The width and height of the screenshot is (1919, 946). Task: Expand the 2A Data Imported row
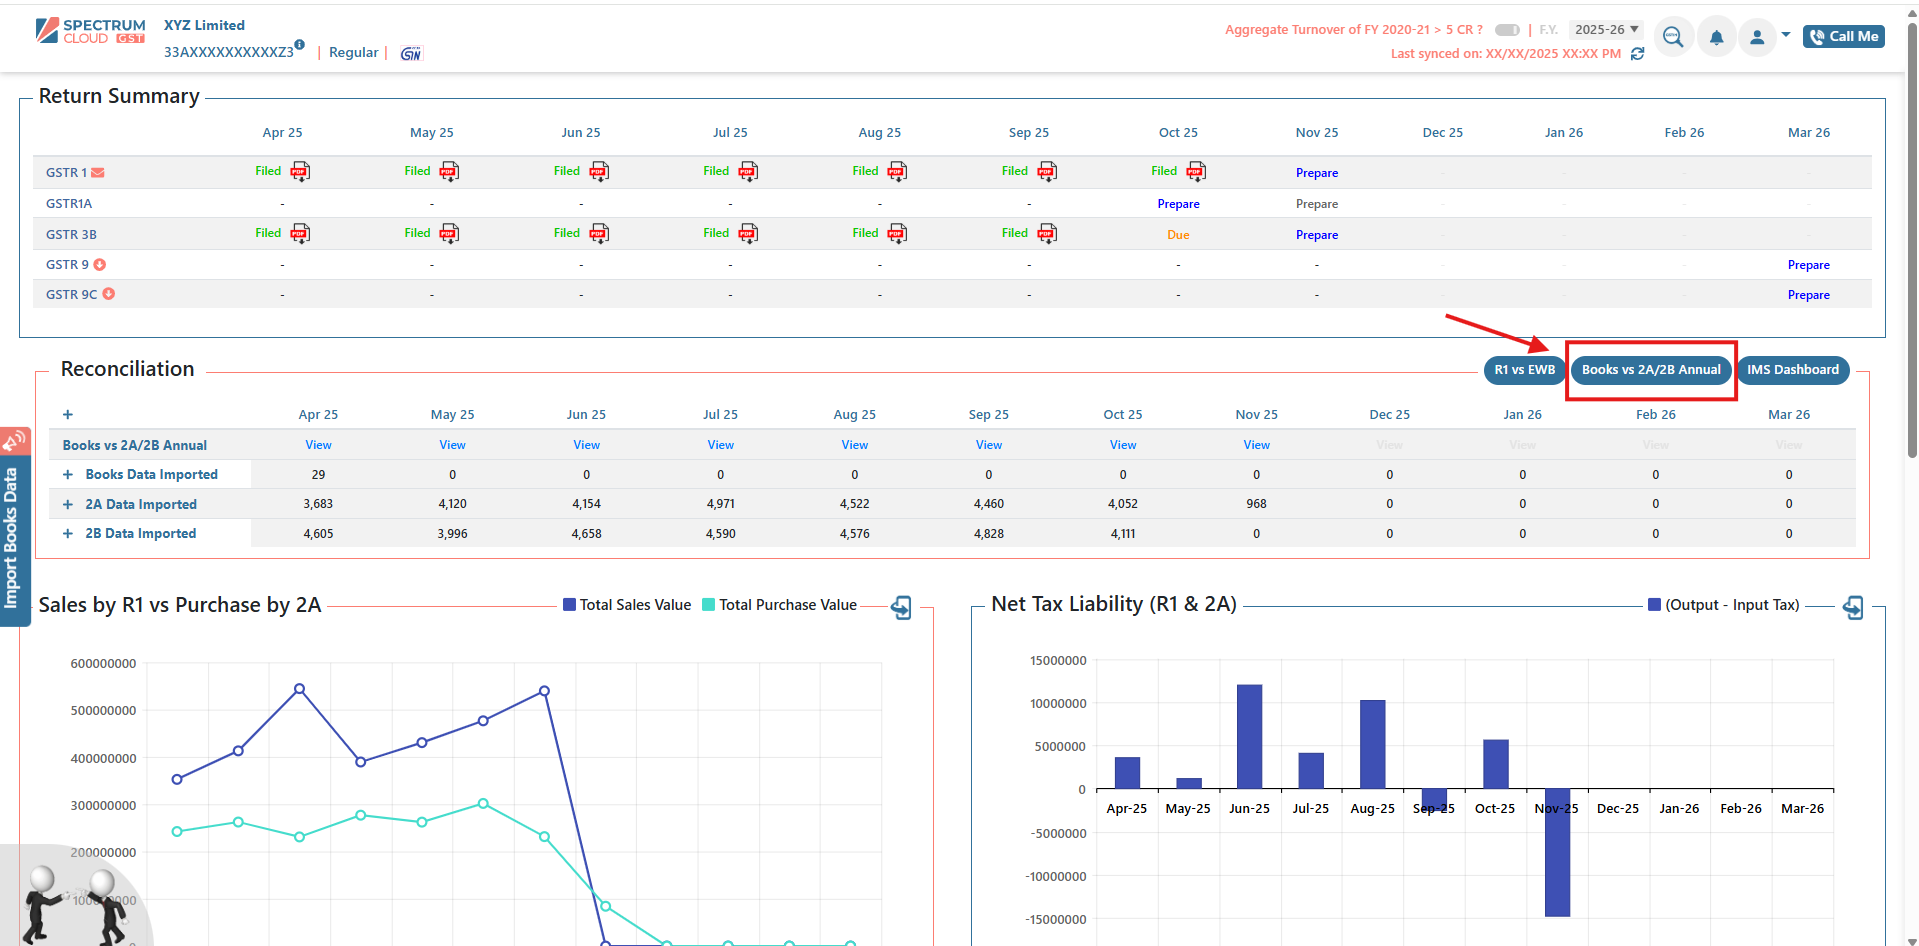coord(68,505)
